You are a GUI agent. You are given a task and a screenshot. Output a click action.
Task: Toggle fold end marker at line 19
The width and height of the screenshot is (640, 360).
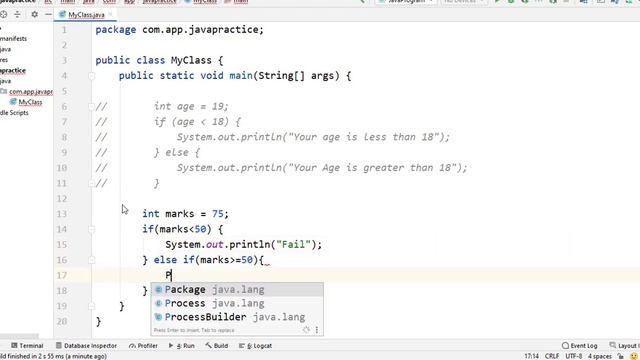click(91, 306)
